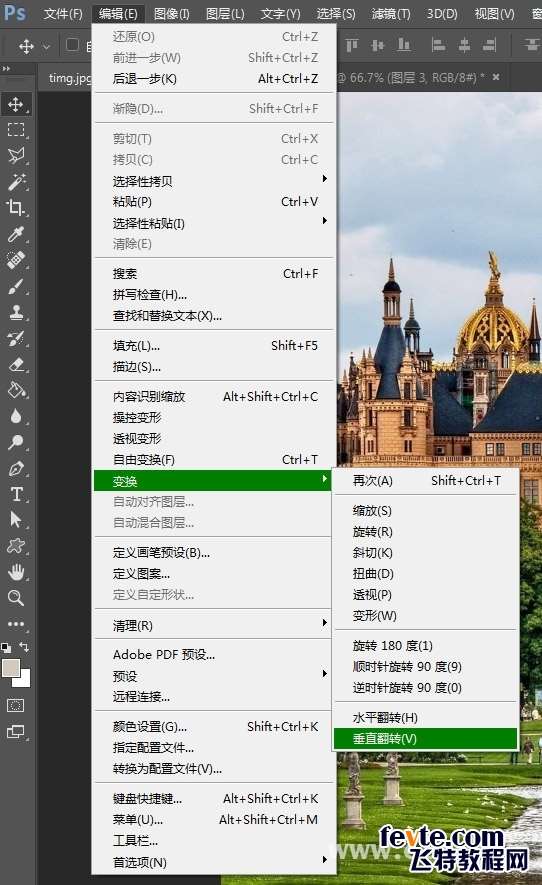Select the Eraser tool

point(16,365)
